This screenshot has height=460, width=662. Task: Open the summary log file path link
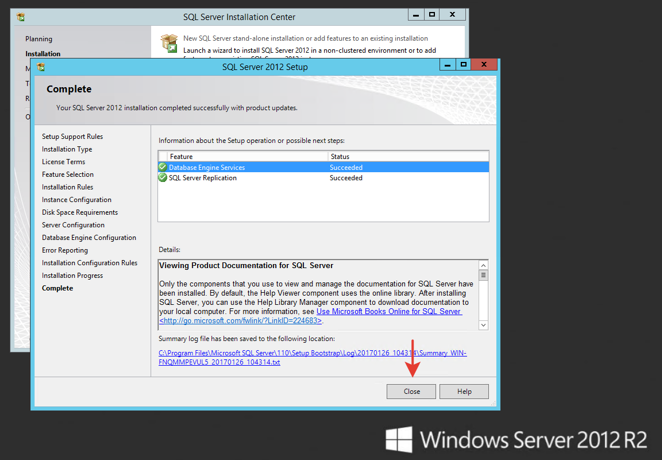[312, 357]
